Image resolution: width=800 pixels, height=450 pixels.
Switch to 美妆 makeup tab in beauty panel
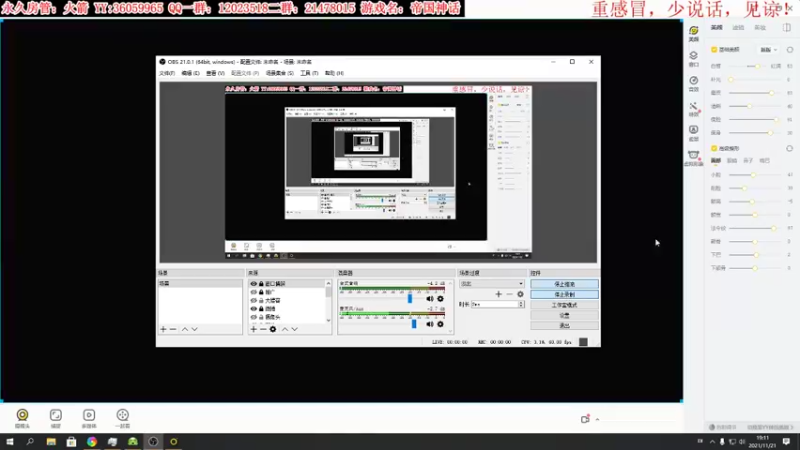760,28
